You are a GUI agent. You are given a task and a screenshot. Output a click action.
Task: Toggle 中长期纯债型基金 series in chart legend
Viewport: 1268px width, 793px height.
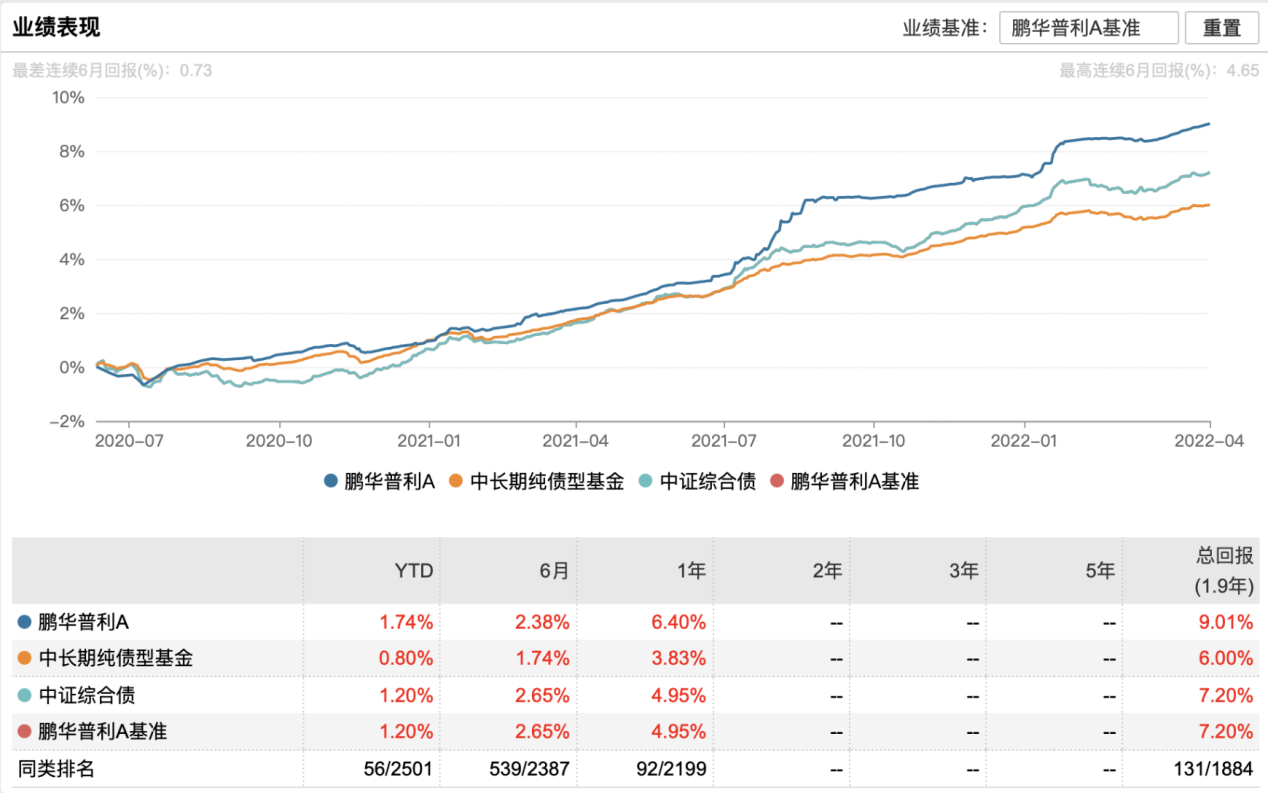tap(537, 481)
